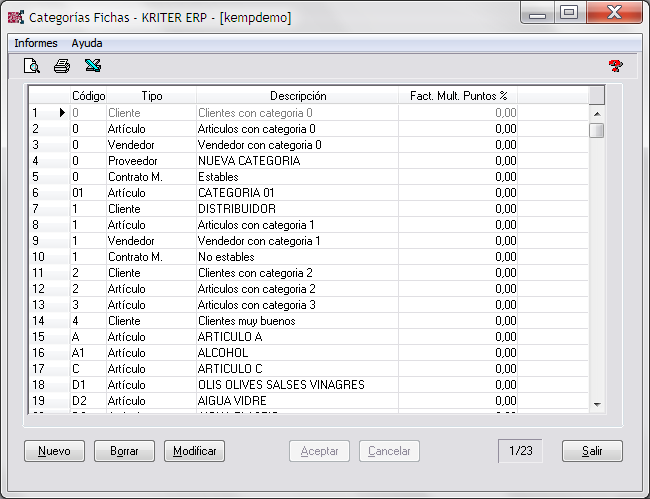Screen dimensions: 650x499
Task: Click the red help icon
Action: [616, 67]
